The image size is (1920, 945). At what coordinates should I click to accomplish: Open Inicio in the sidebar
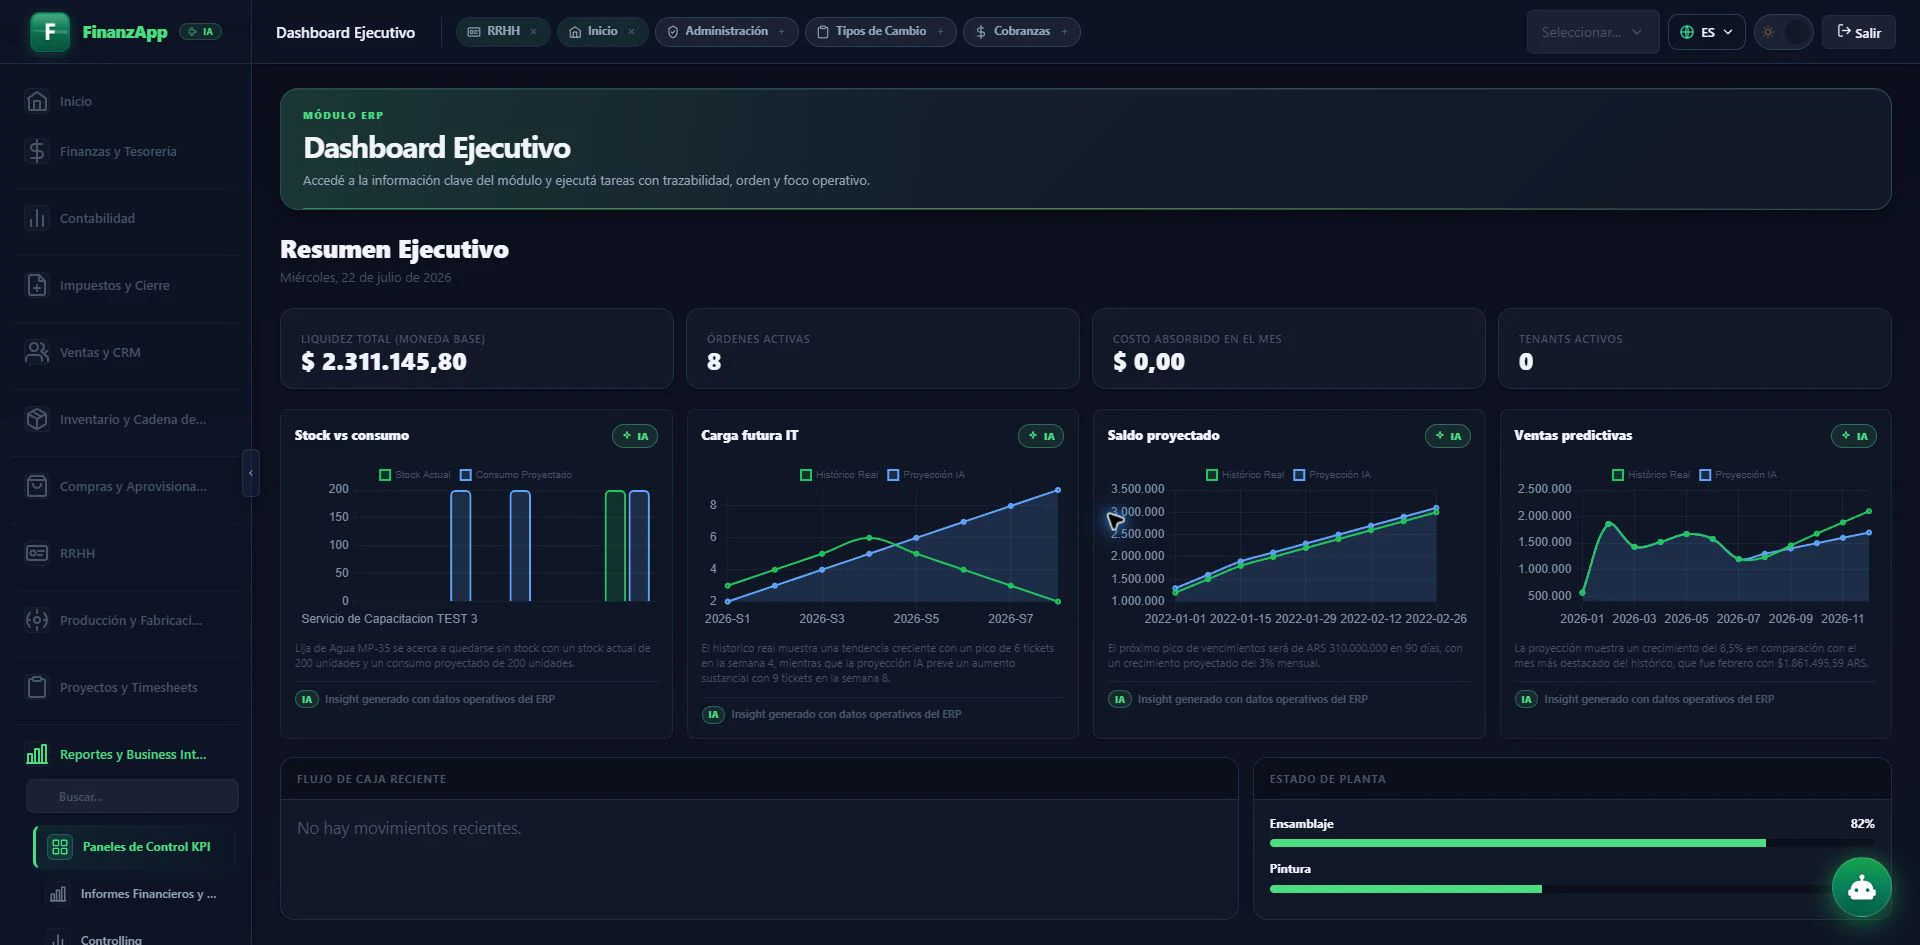click(125, 101)
